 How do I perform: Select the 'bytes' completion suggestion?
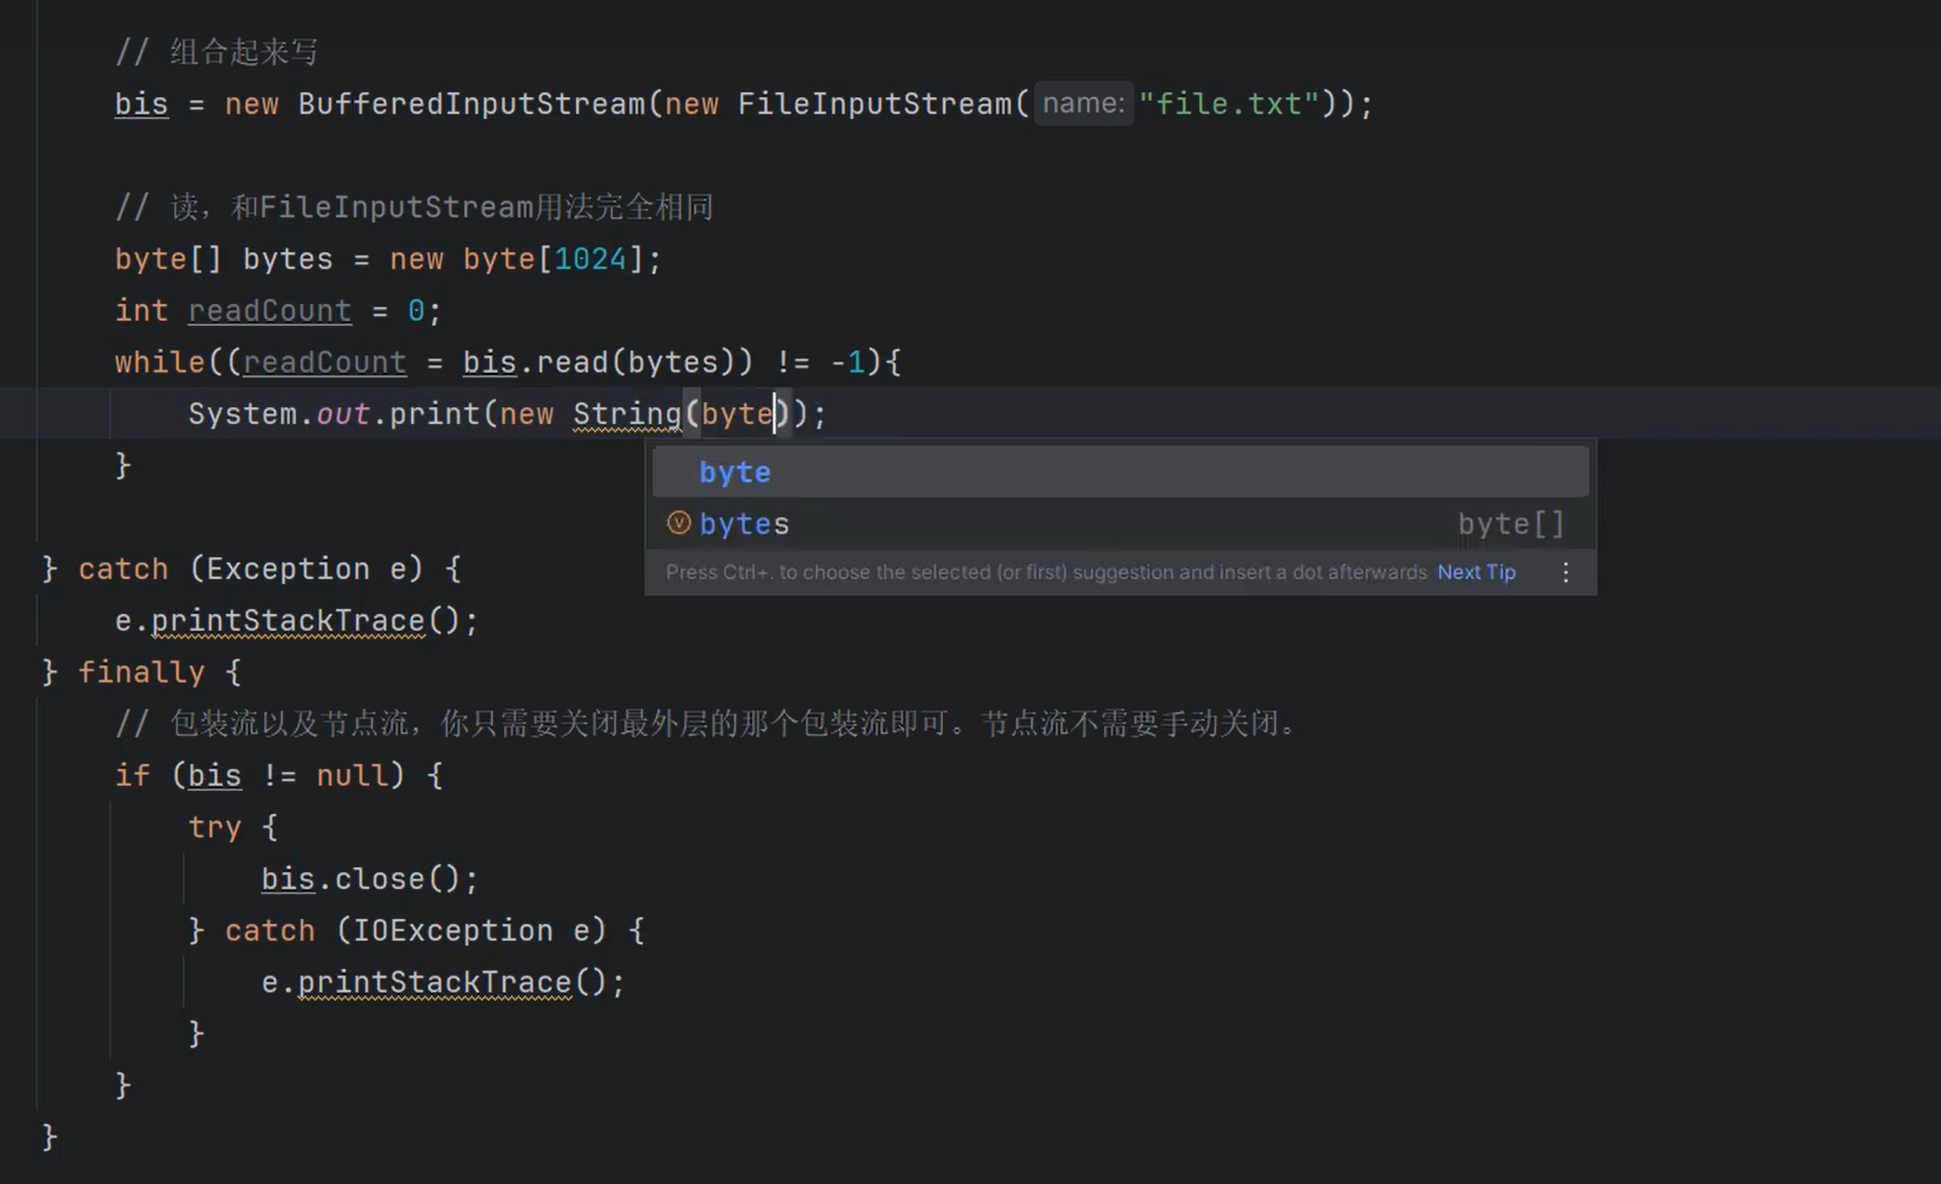(1120, 524)
